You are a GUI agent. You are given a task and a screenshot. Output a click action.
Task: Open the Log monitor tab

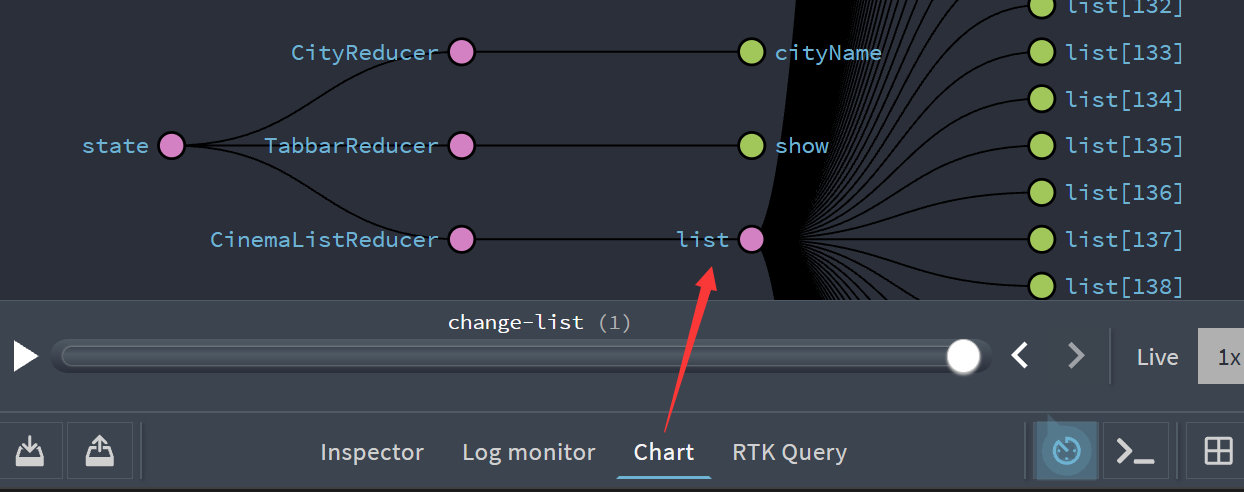click(x=528, y=453)
